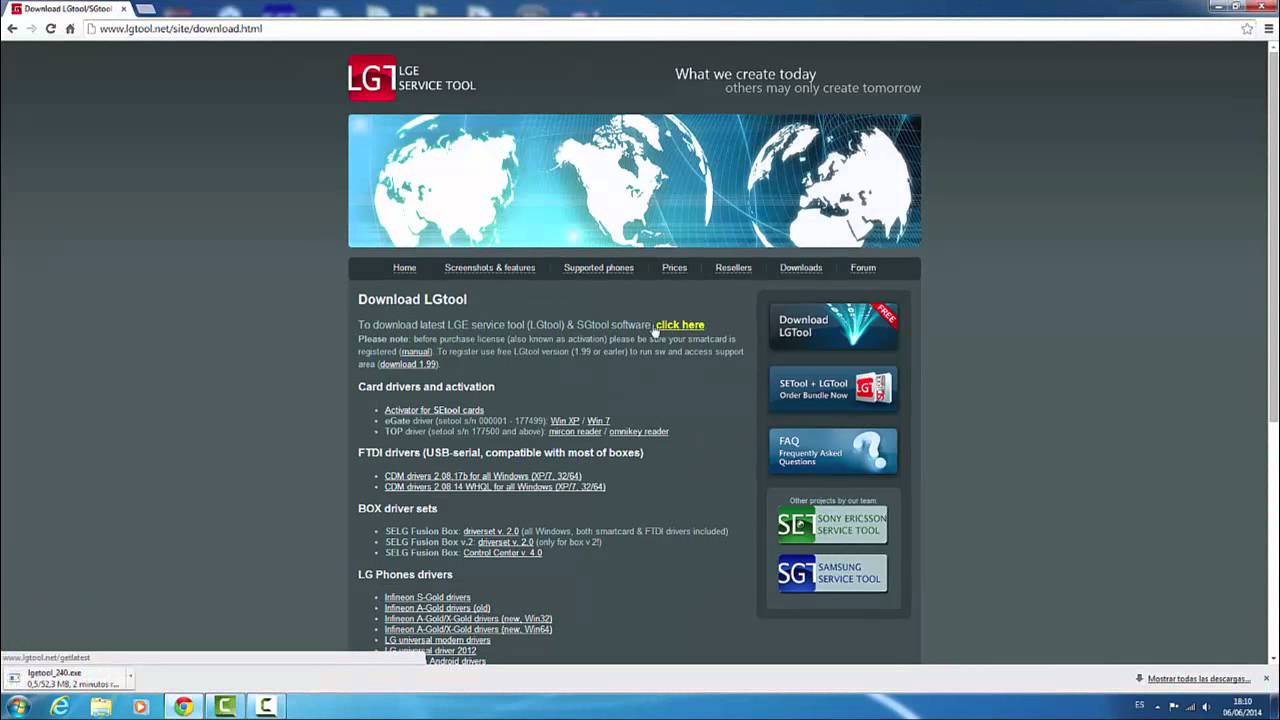Image resolution: width=1280 pixels, height=720 pixels.
Task: Open Infineon A-Gold drivers (old) link
Action: coord(437,608)
